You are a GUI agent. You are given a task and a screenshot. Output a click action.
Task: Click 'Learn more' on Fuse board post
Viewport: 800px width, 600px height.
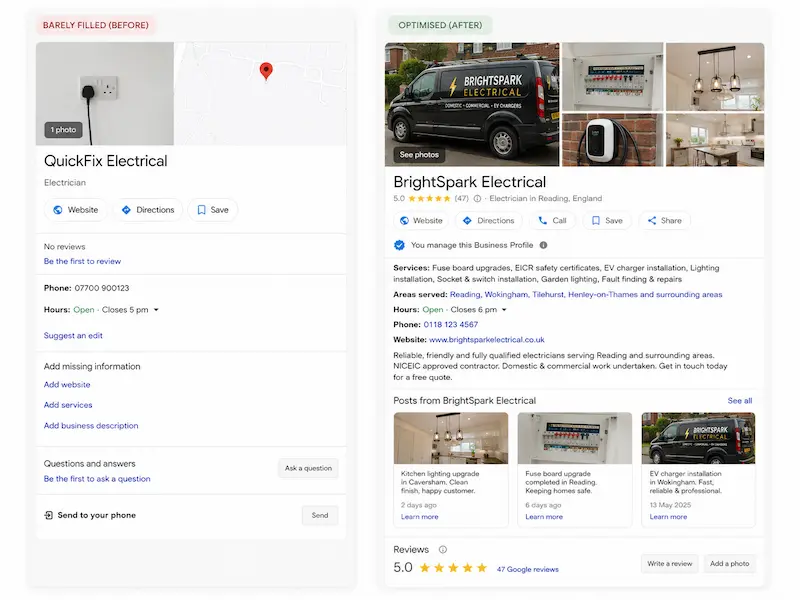(x=544, y=517)
